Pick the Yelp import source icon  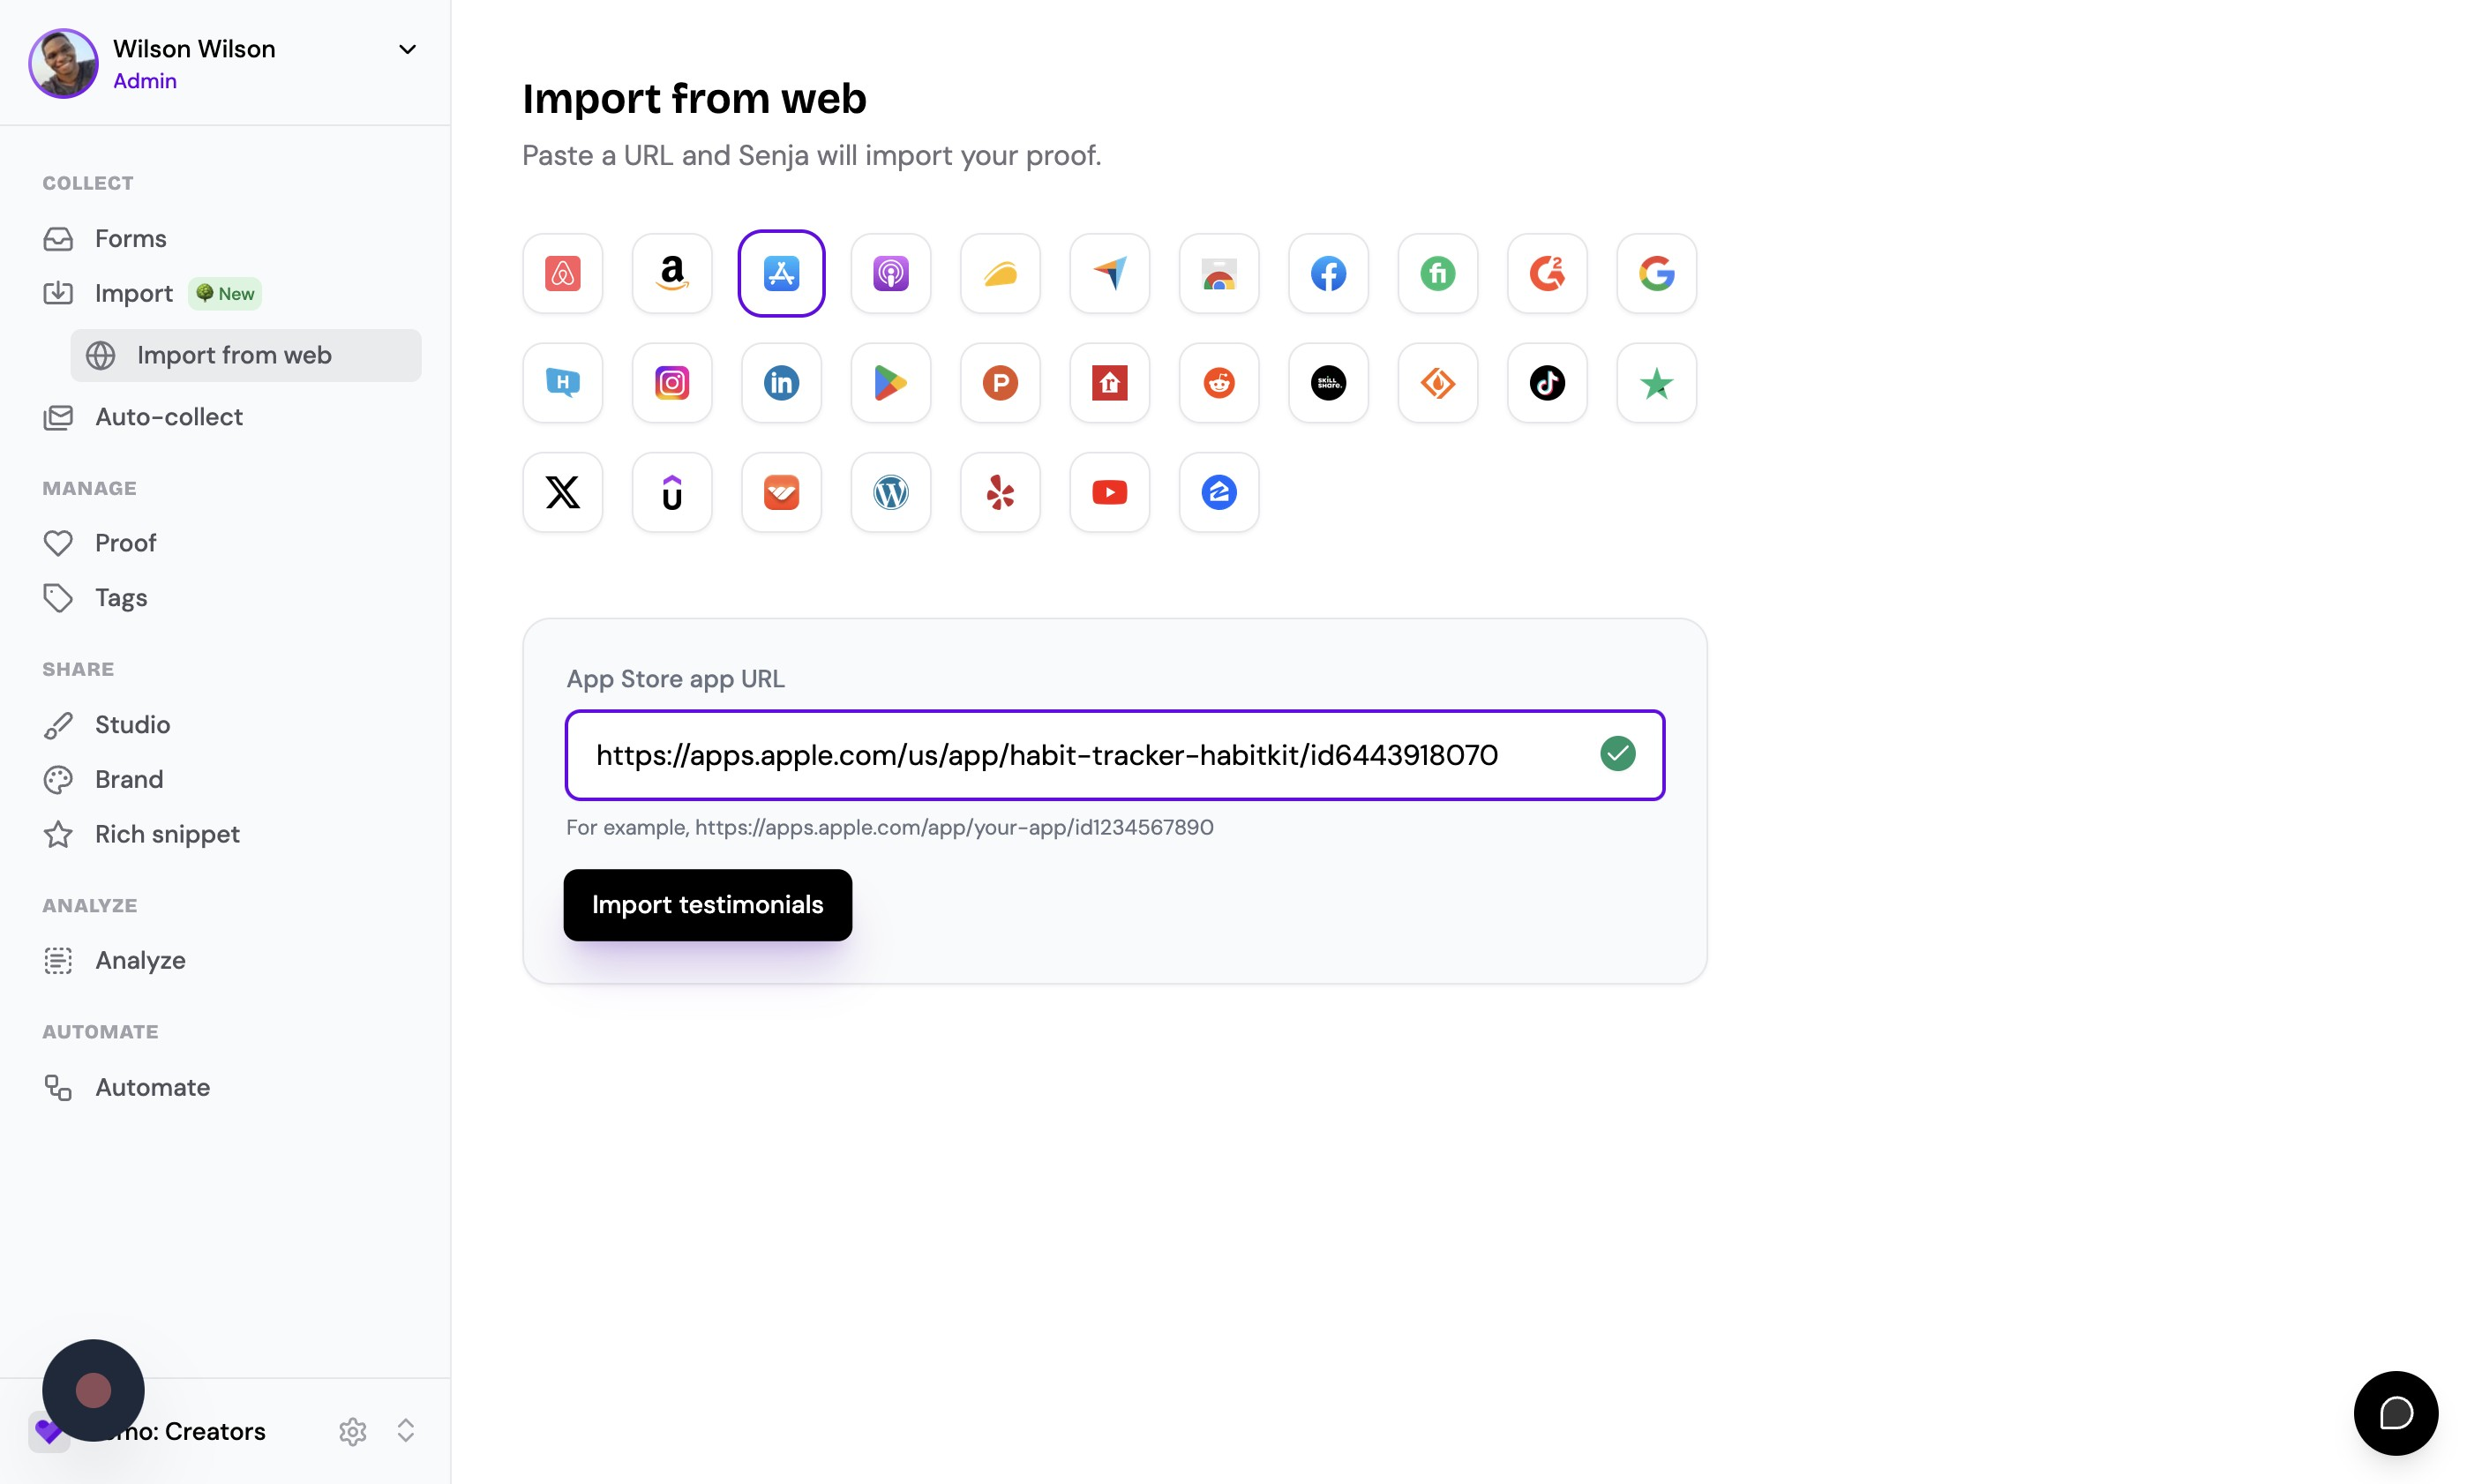[1000, 492]
